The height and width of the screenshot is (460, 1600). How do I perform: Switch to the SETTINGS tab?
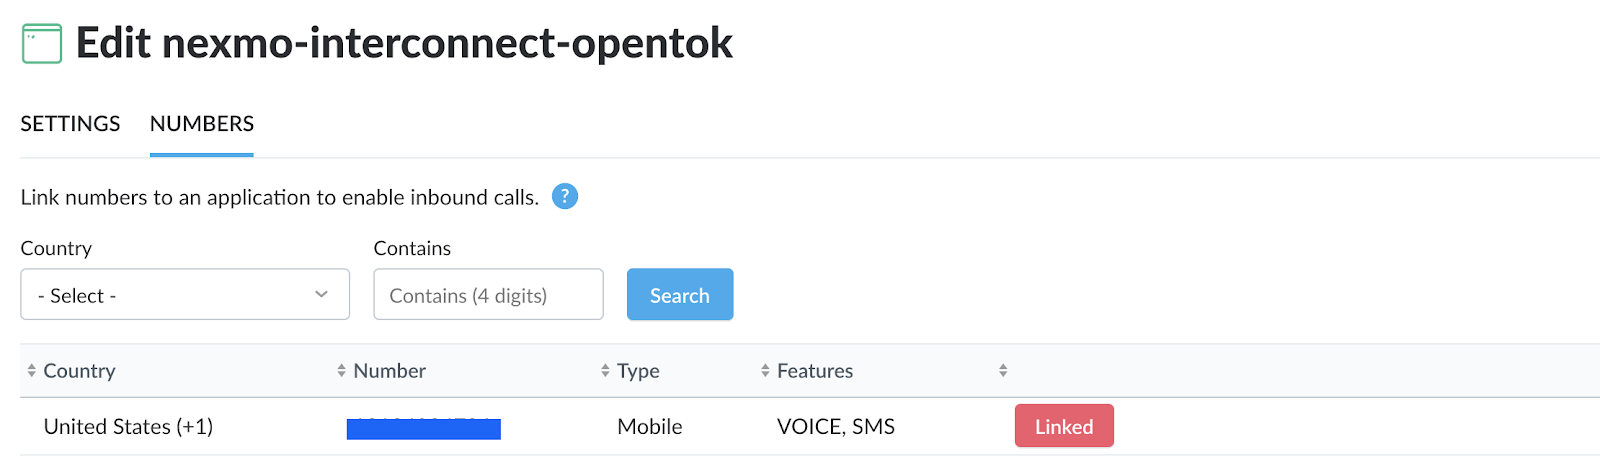click(x=70, y=124)
